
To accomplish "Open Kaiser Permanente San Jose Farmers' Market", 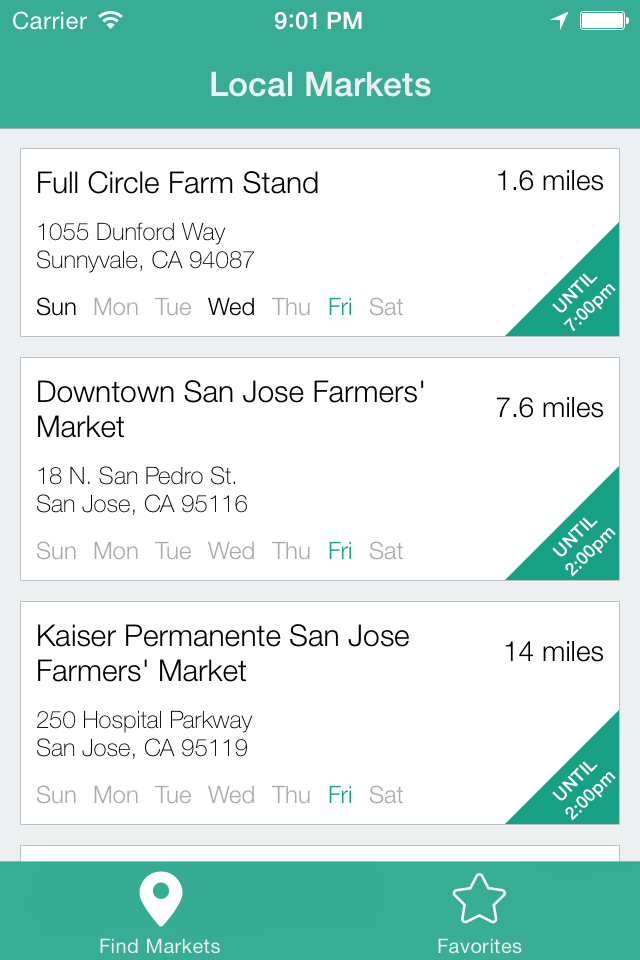I will tap(222, 653).
